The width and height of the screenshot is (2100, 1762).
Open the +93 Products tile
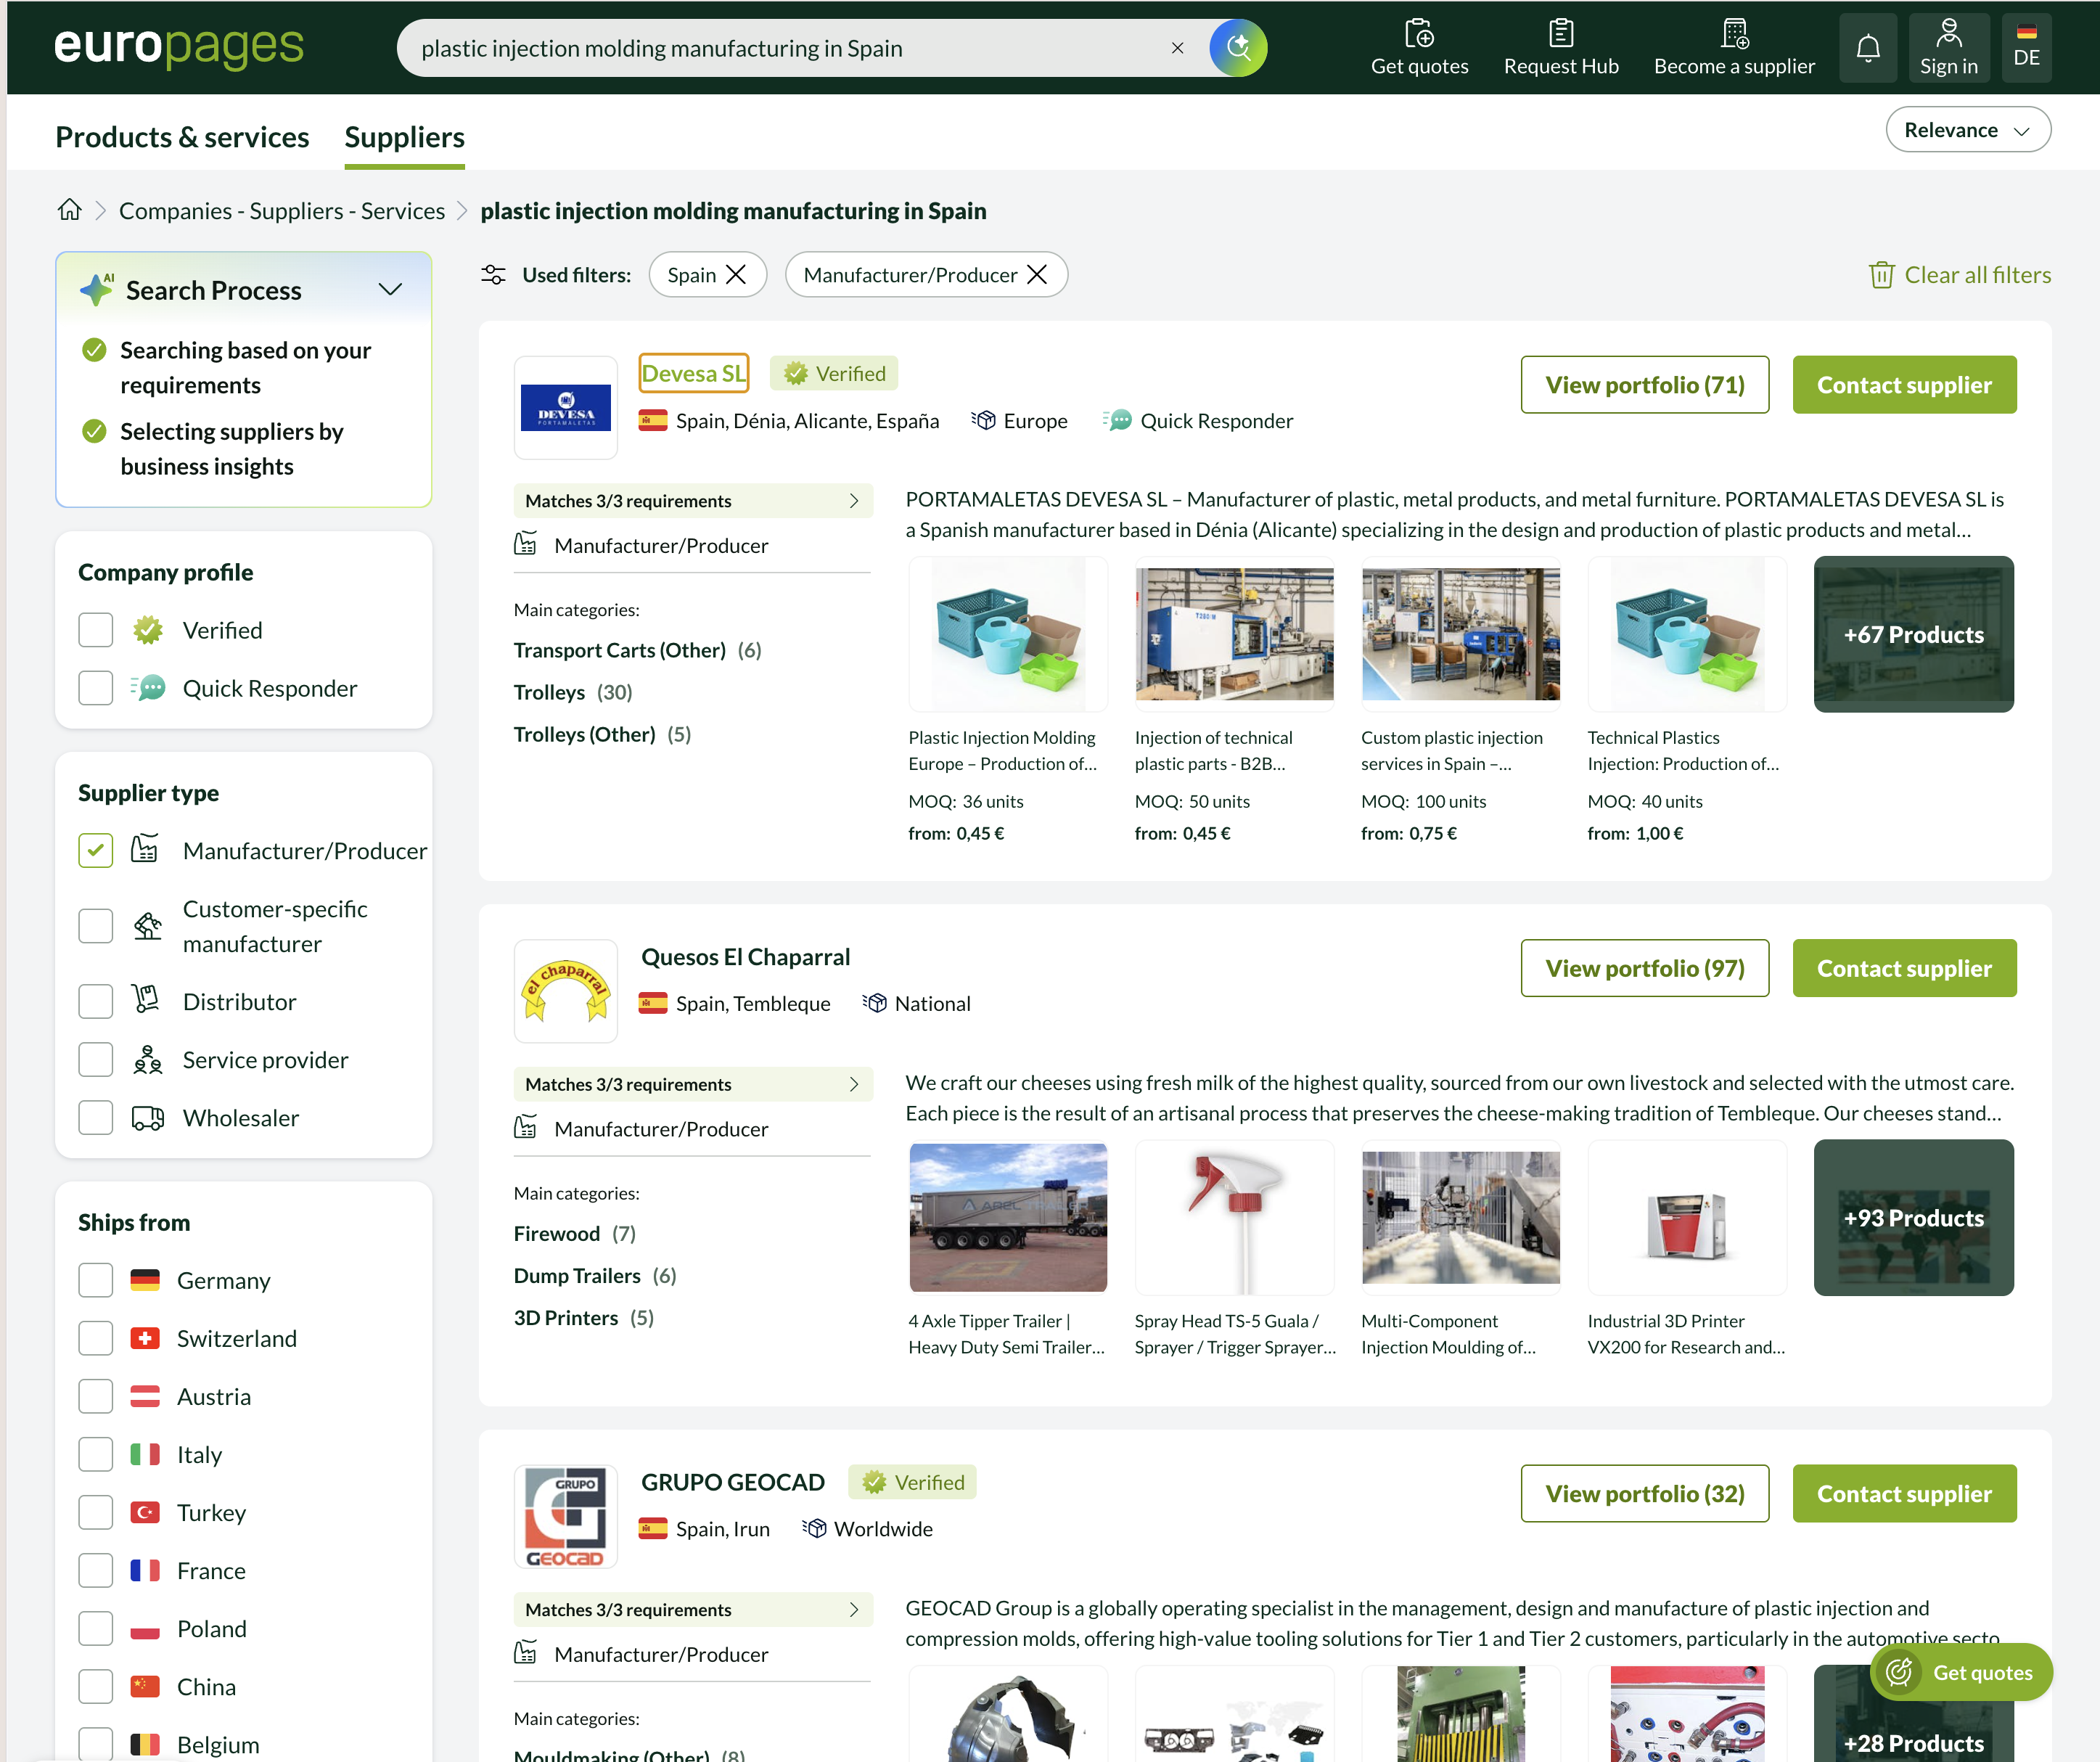[1913, 1218]
